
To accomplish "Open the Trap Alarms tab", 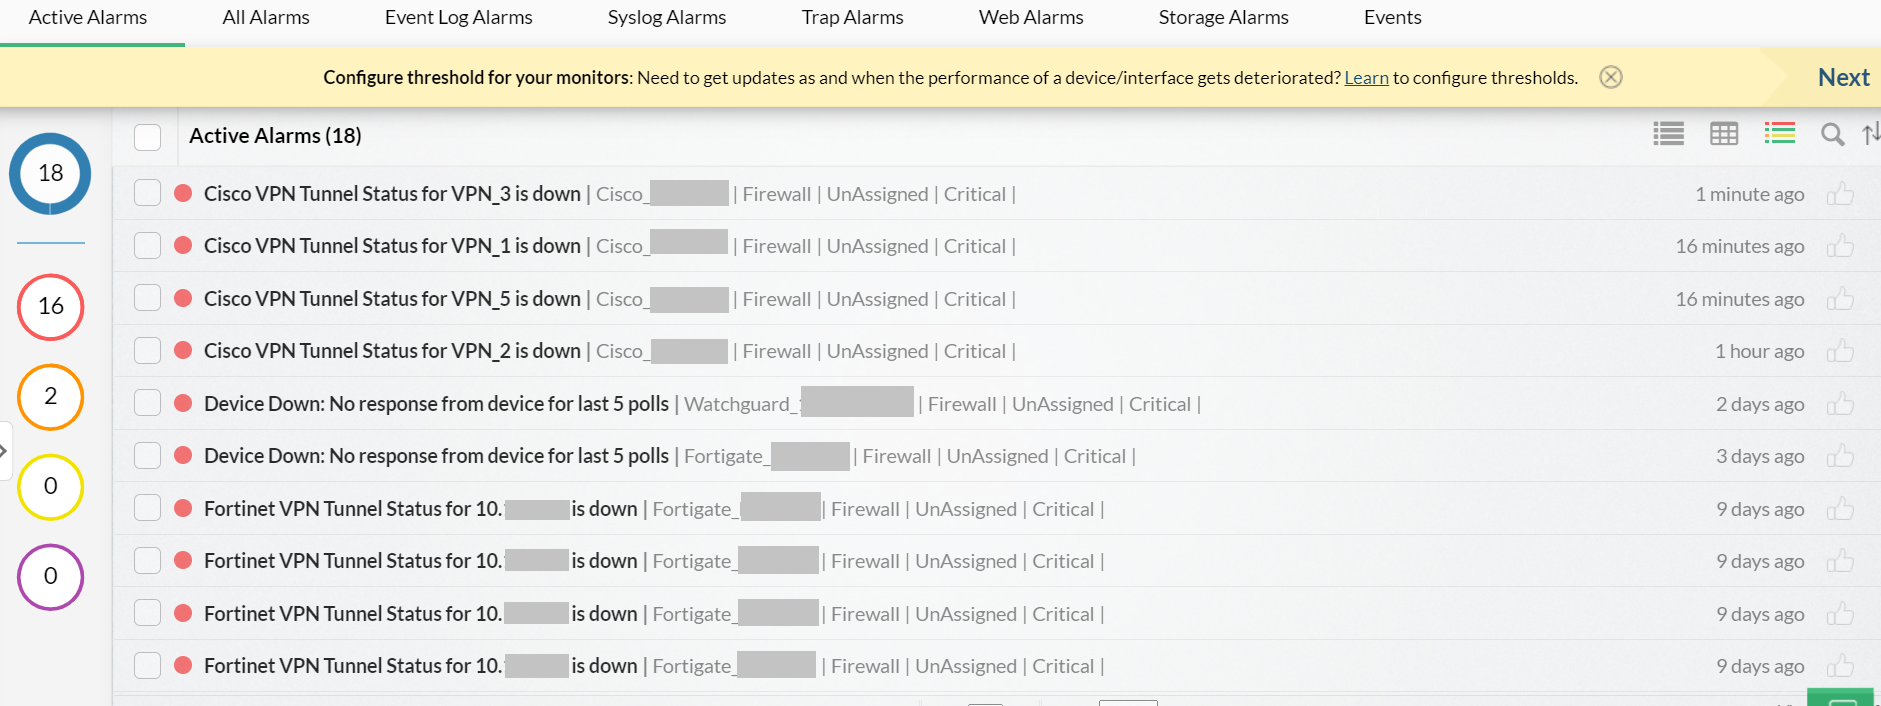I will pyautogui.click(x=851, y=17).
